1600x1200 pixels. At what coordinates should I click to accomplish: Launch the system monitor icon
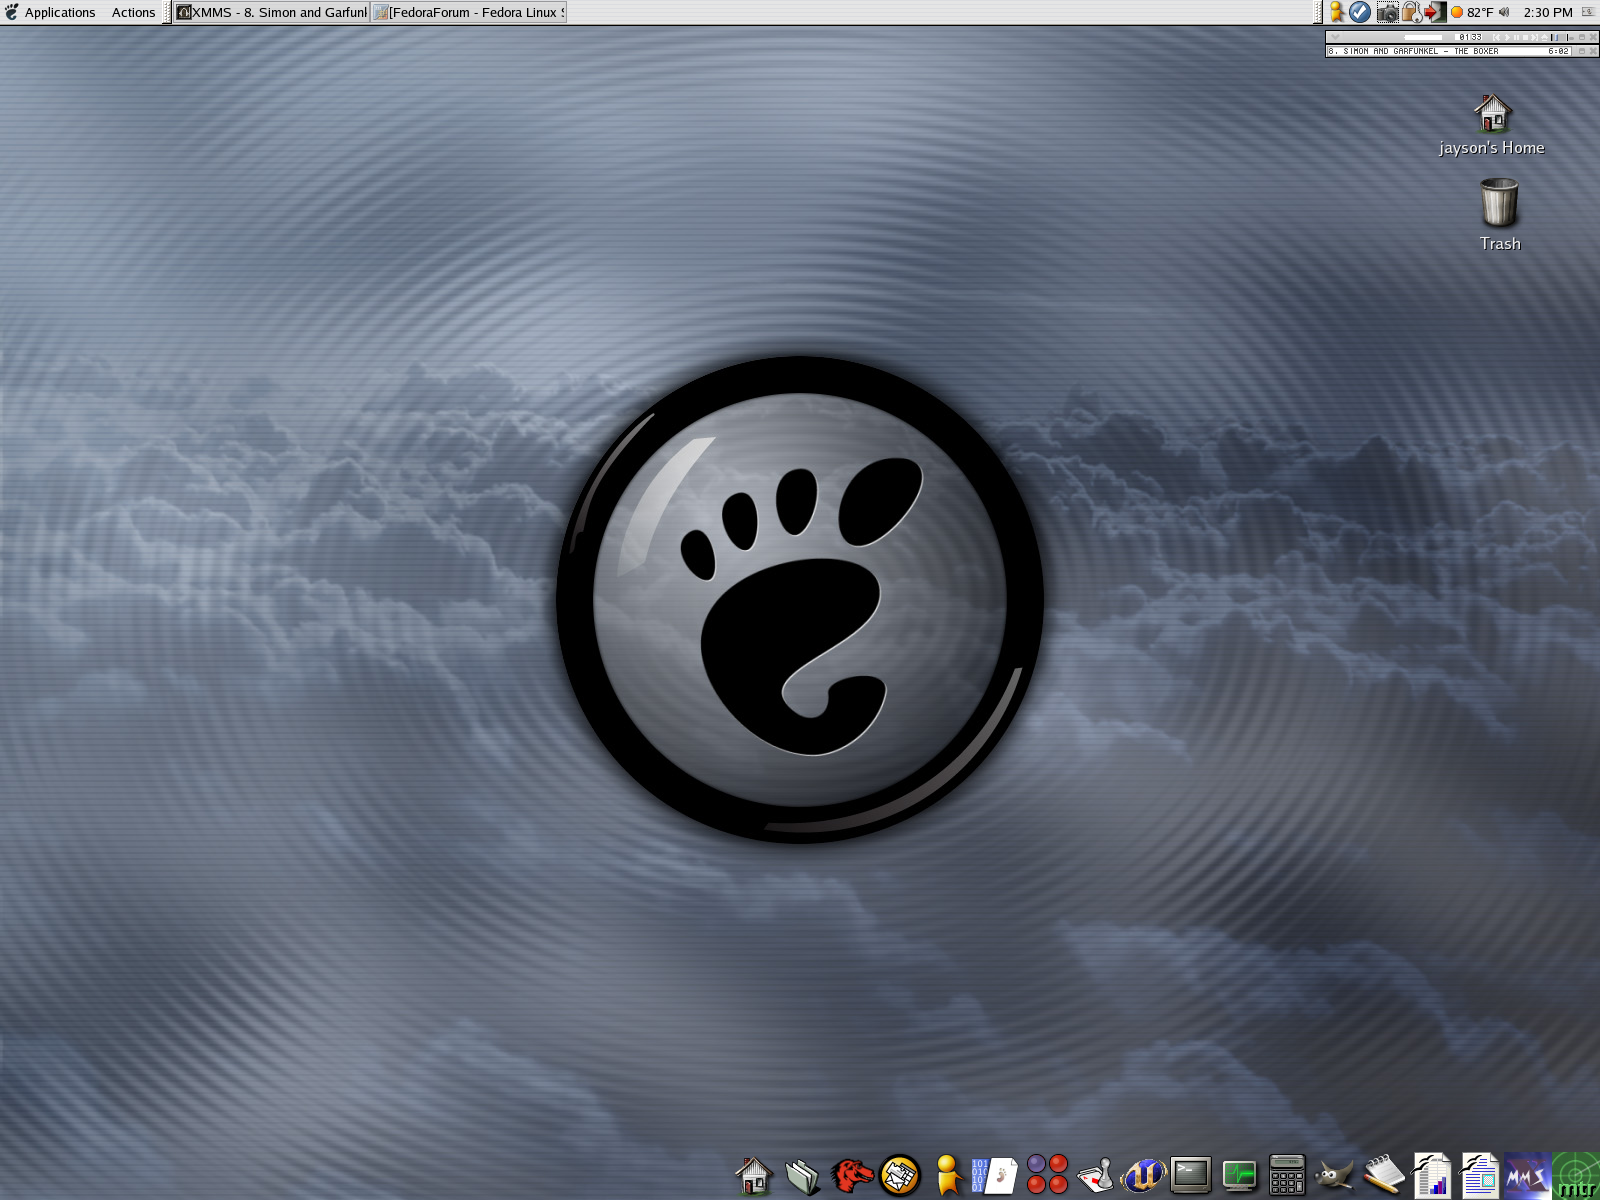pos(1239,1175)
